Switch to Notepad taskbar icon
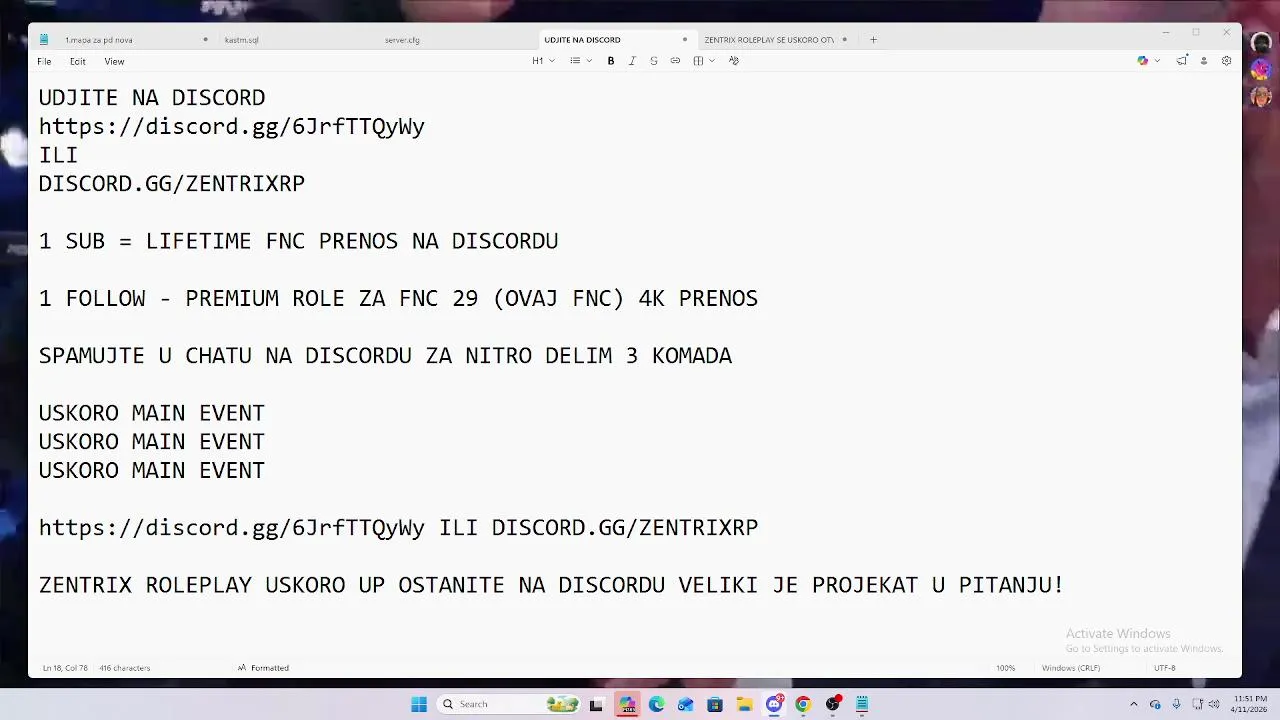Viewport: 1280px width, 720px height. [862, 704]
